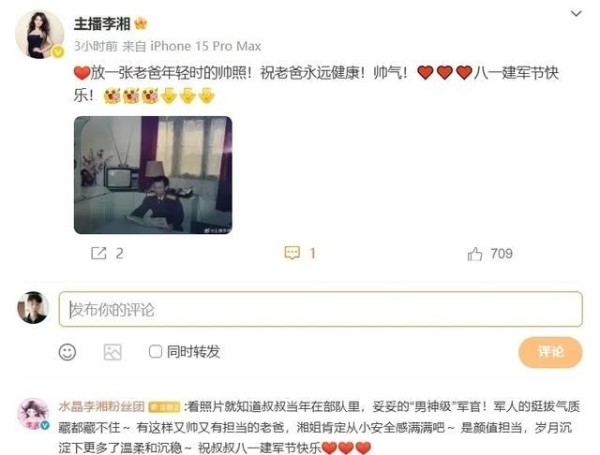
Task: Click the comment bubble icon
Action: (292, 253)
